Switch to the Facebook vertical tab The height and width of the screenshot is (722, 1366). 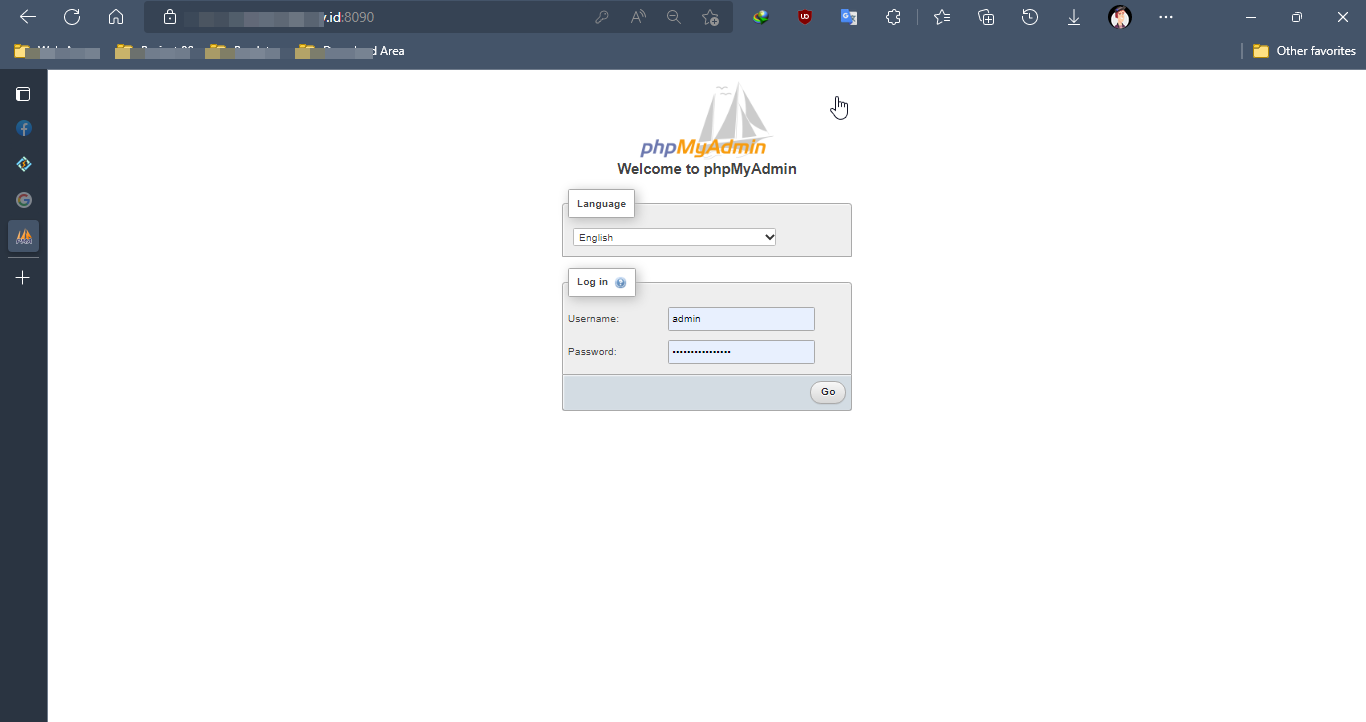pos(23,128)
